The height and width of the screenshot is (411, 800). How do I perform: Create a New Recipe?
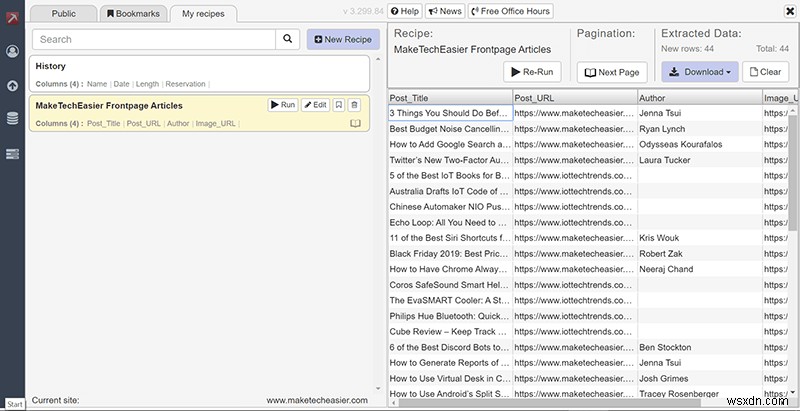coord(343,39)
